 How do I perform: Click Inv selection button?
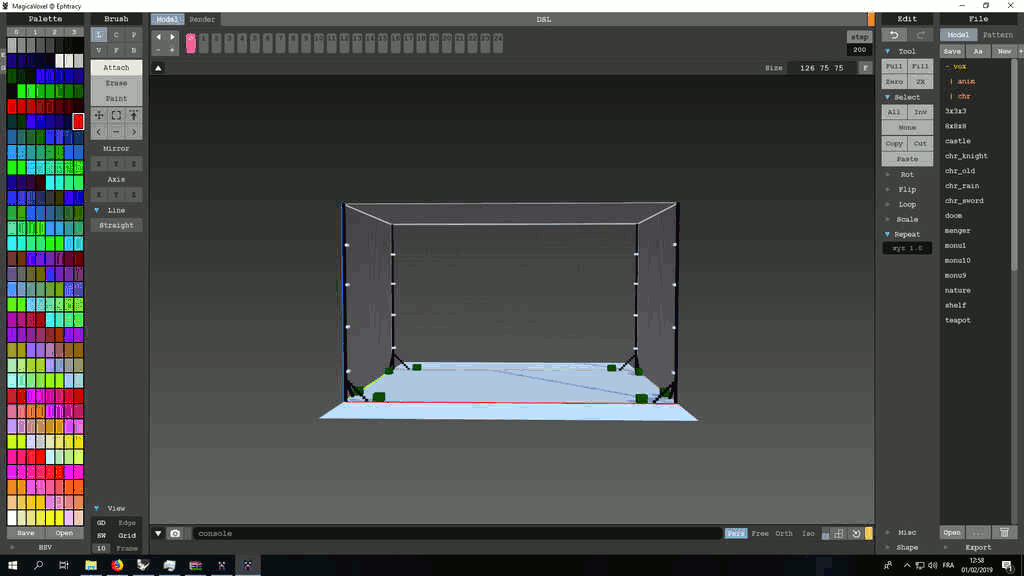tap(921, 112)
